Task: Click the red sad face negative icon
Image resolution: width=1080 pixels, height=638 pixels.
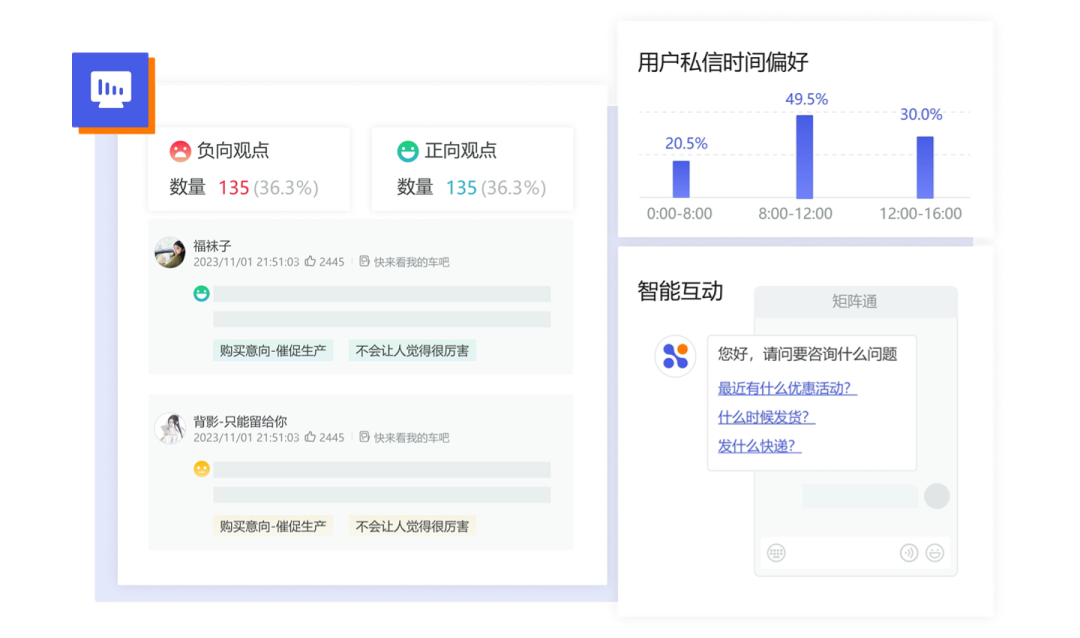Action: click(180, 151)
